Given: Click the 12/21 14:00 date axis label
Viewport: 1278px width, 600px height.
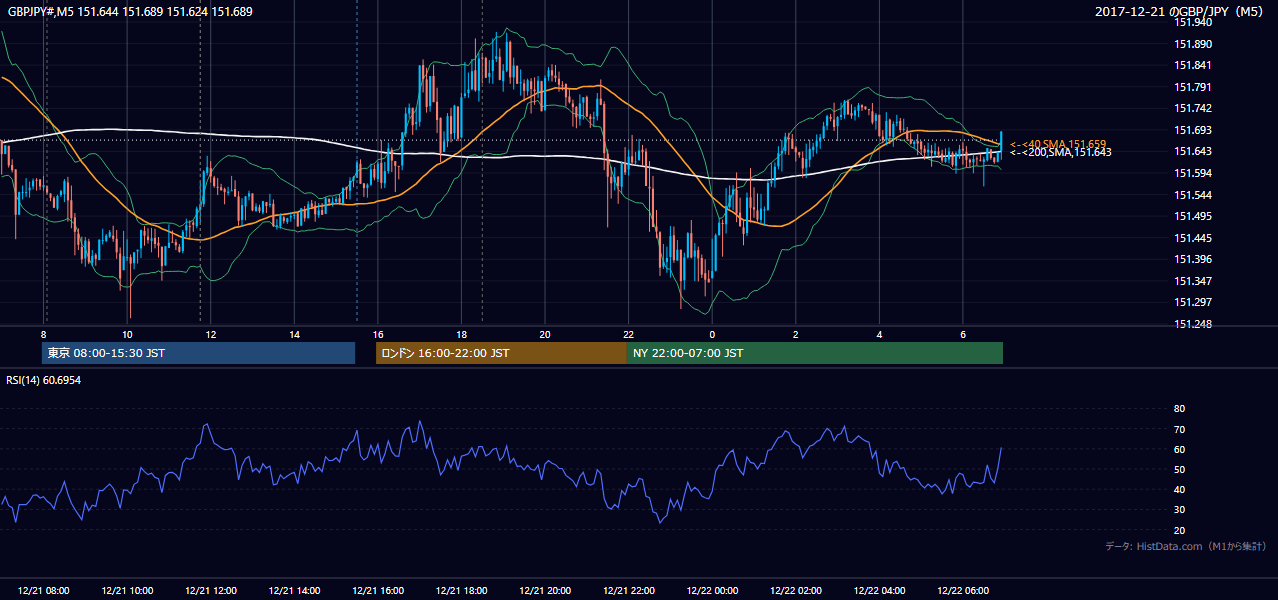Looking at the screenshot, I should coord(294,591).
